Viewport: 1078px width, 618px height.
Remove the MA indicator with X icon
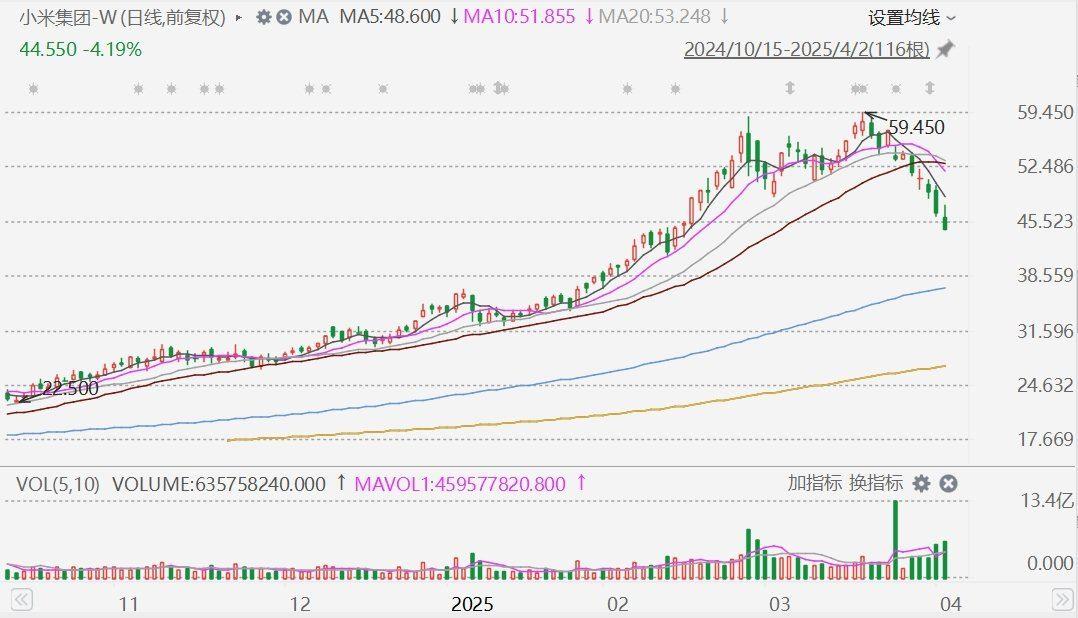point(284,17)
